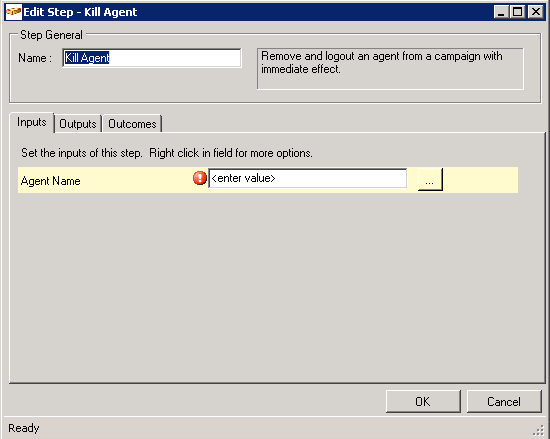Click the Step General group label
550x439 pixels.
(x=51, y=35)
